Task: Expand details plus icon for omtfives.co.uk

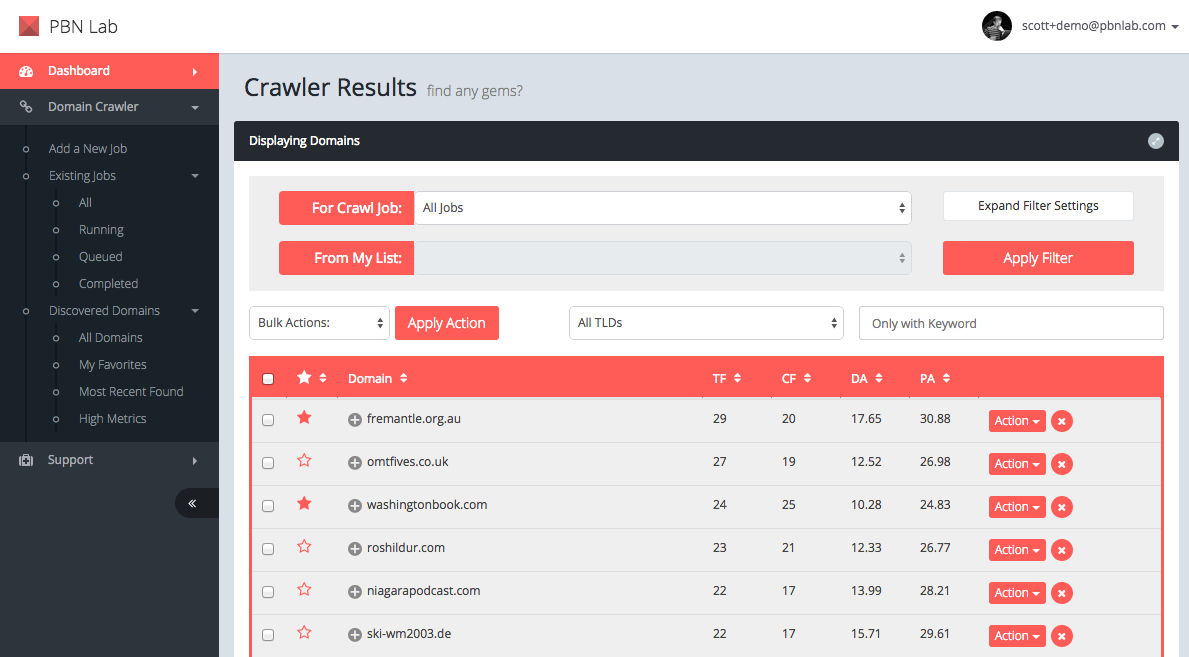Action: 354,463
